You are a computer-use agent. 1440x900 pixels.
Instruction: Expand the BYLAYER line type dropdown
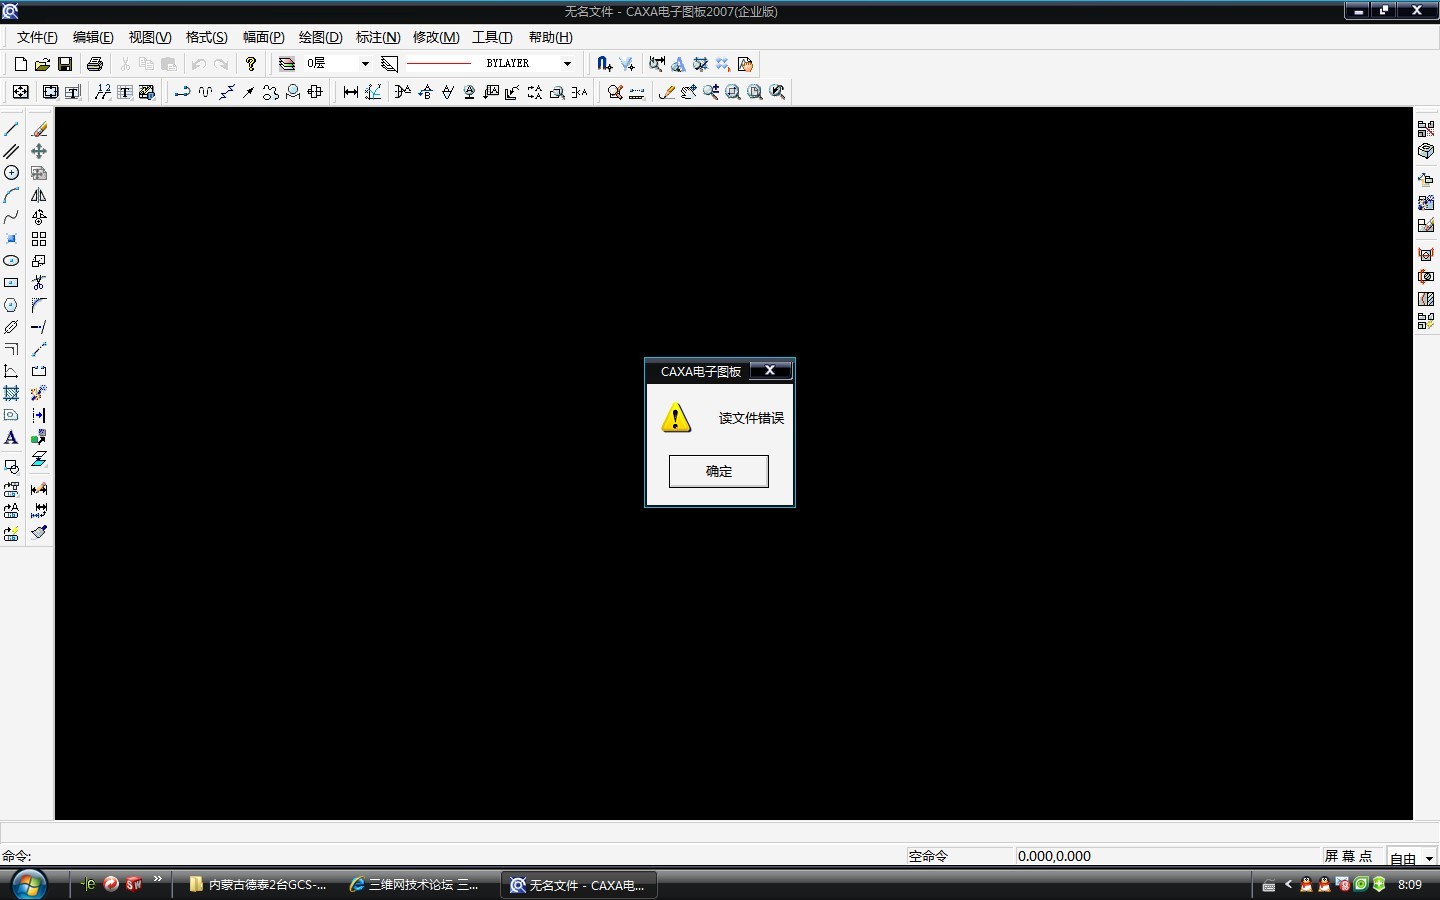[x=567, y=64]
